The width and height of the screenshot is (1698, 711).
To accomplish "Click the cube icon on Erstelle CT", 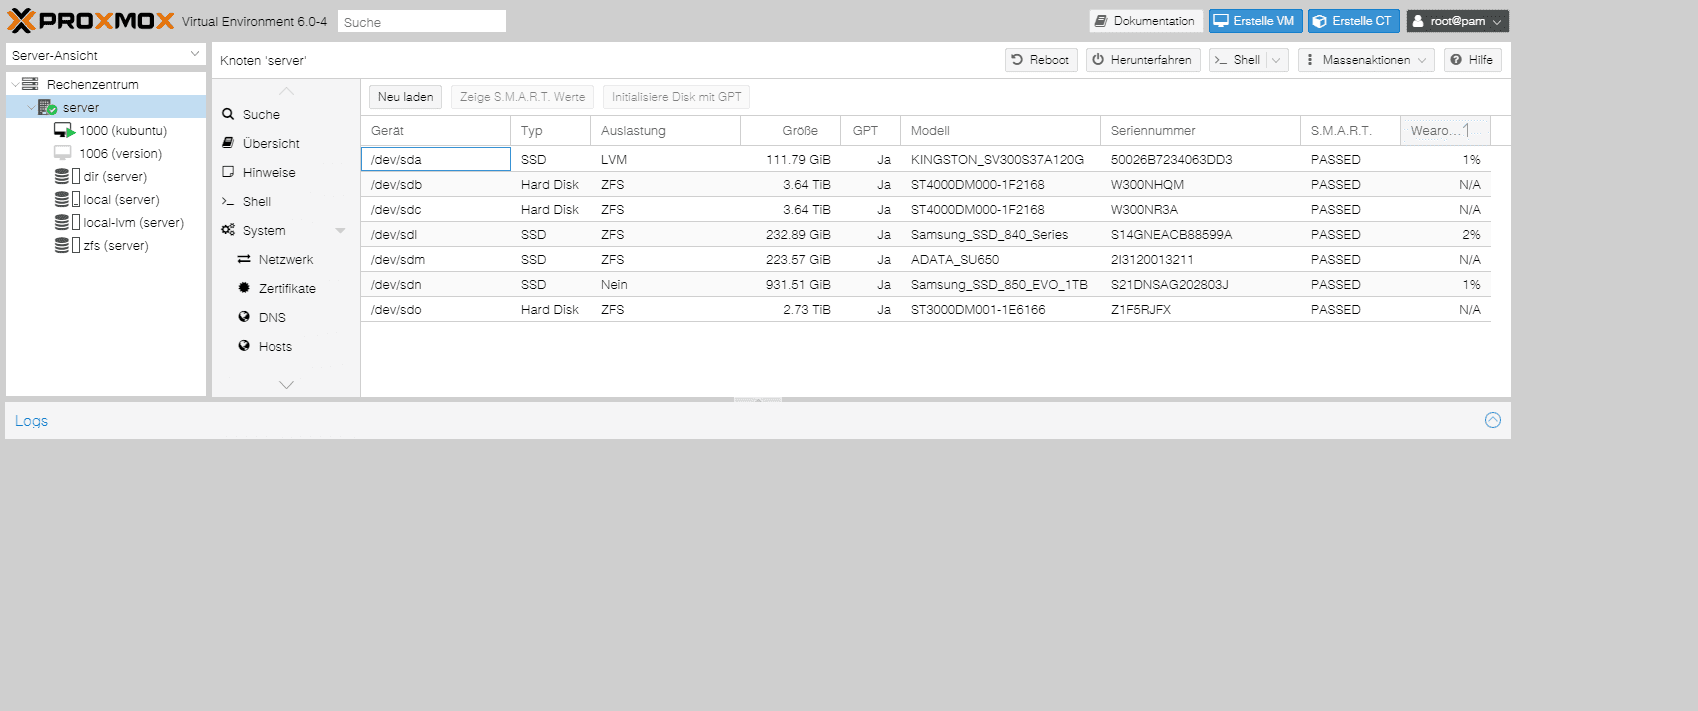I will [x=1320, y=21].
